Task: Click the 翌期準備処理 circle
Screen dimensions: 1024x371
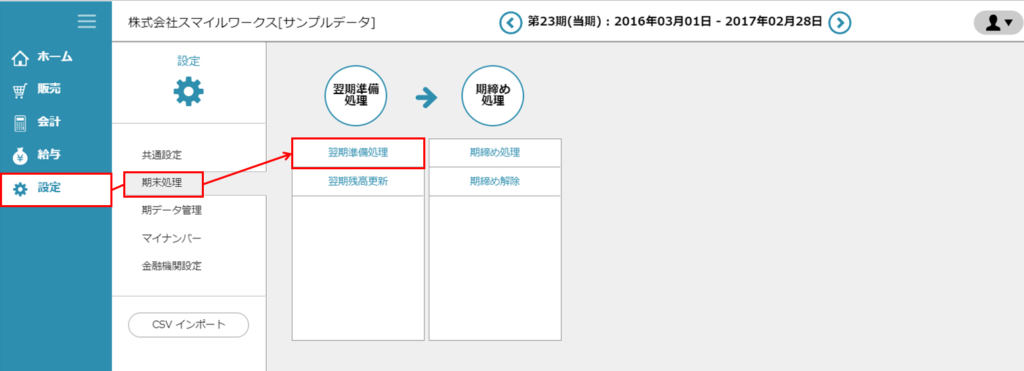Action: [356, 97]
